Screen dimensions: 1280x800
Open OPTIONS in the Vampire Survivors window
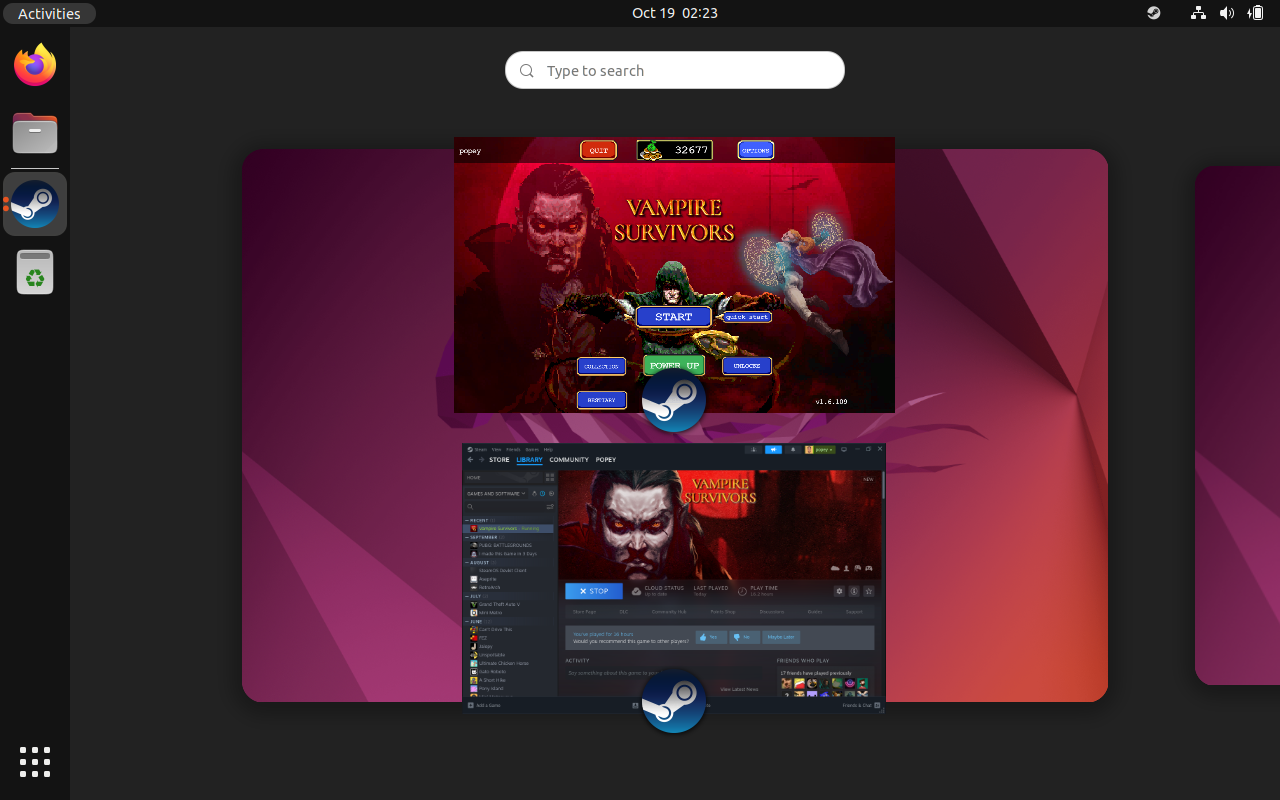coord(755,150)
